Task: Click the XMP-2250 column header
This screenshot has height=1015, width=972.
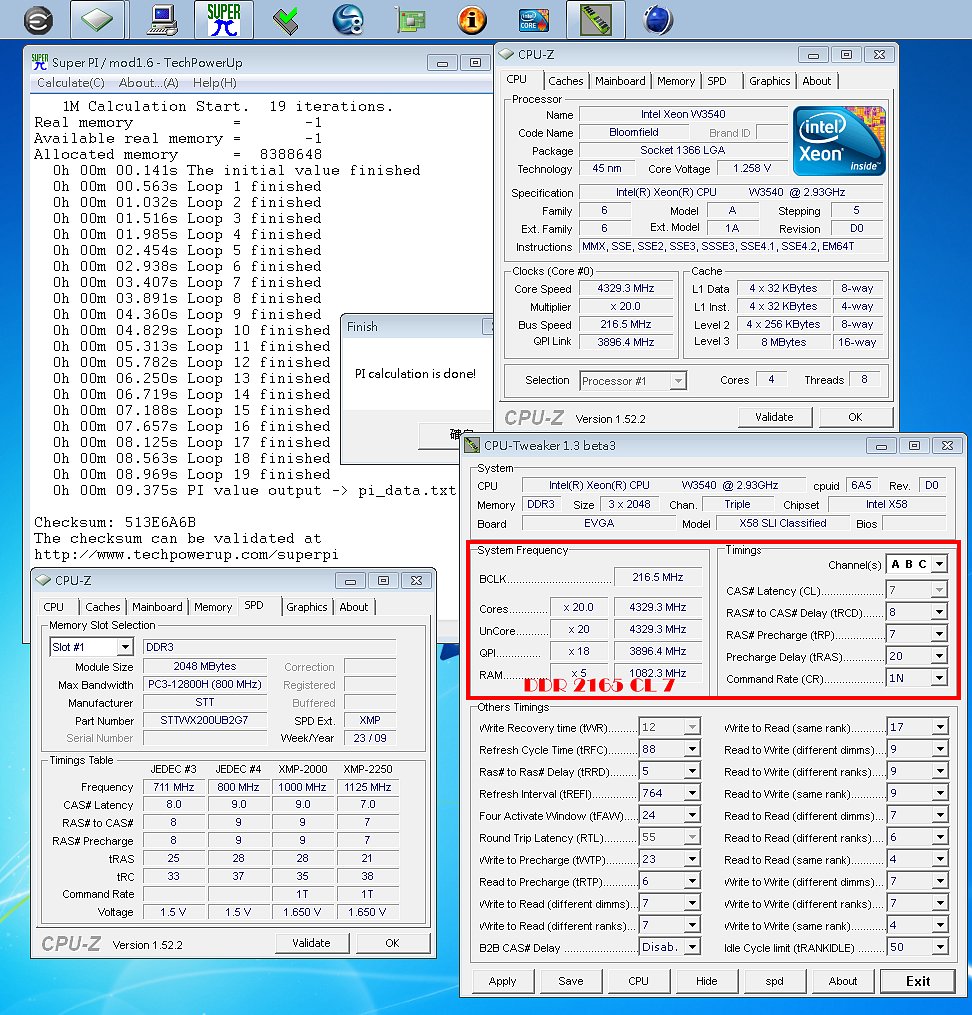Action: (x=368, y=769)
